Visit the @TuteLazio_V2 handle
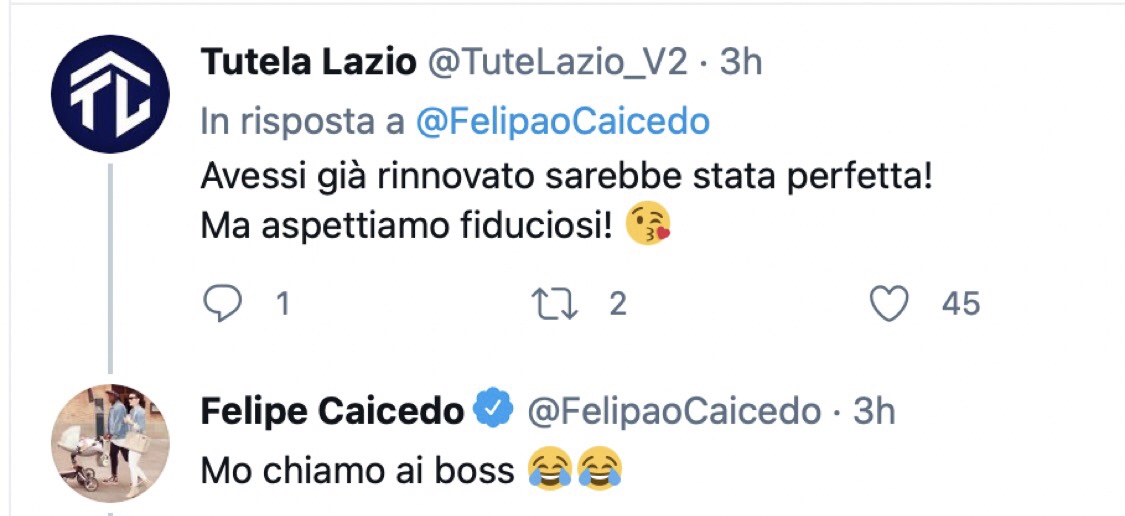The height and width of the screenshot is (516, 1125). pos(558,62)
